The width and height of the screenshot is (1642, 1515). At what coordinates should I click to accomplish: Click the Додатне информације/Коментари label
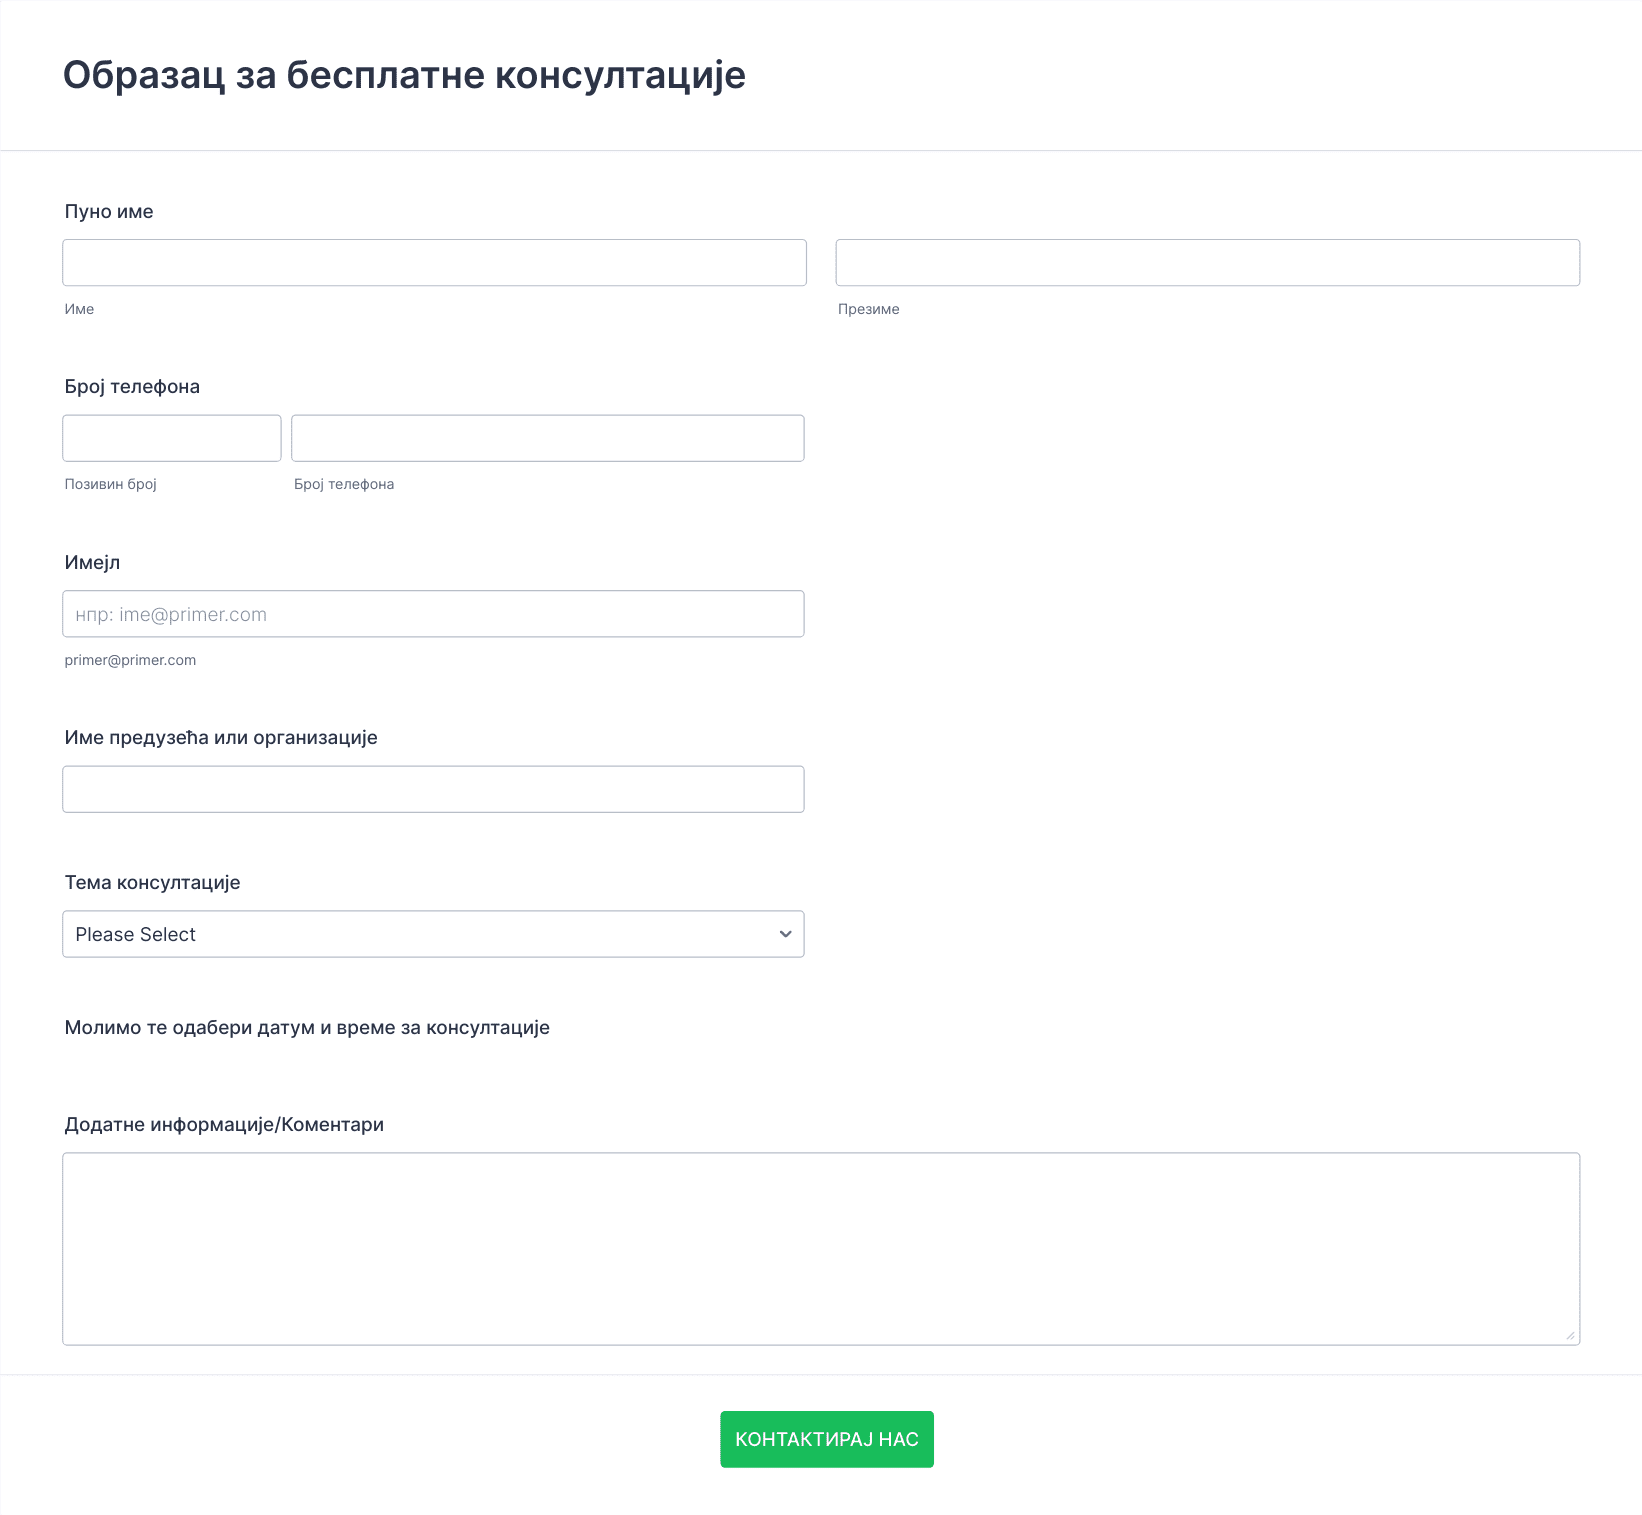coord(224,1125)
